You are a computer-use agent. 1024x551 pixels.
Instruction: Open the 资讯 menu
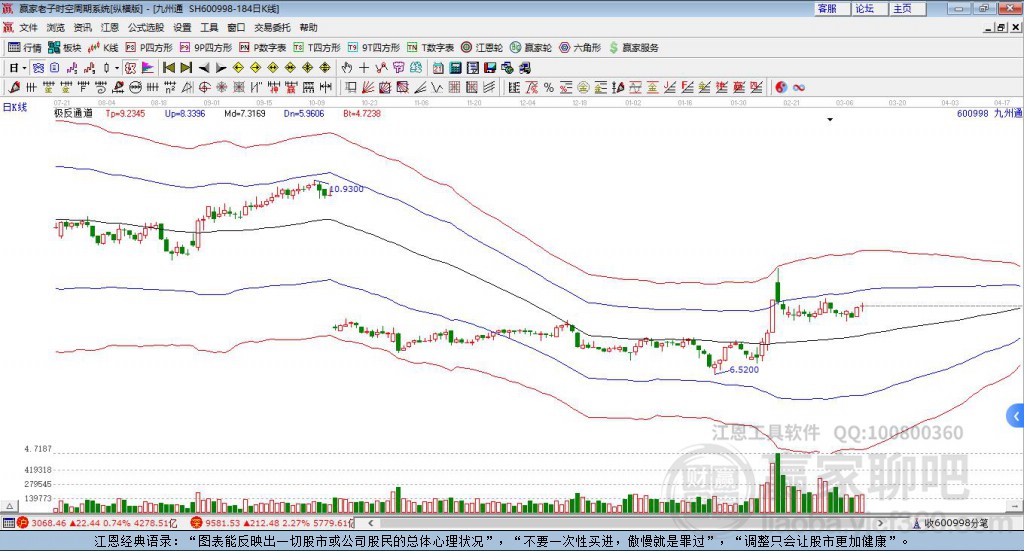(82, 27)
